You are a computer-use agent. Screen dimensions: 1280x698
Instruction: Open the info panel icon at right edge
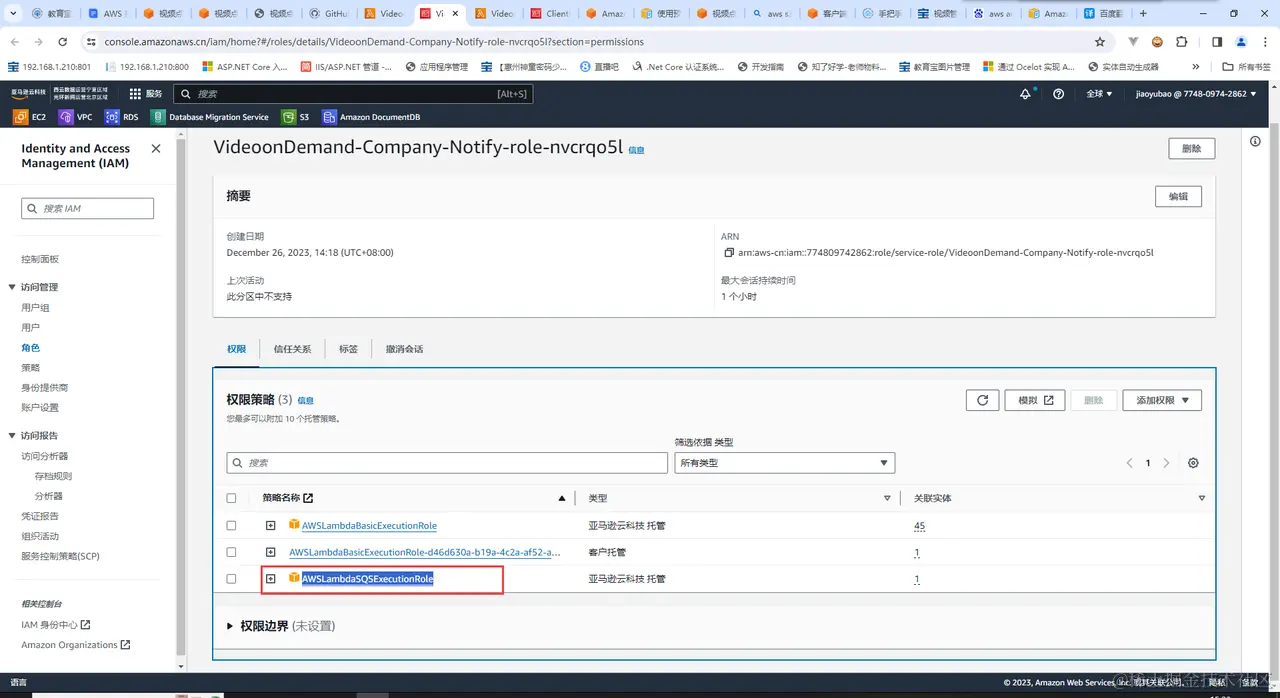(x=1256, y=142)
